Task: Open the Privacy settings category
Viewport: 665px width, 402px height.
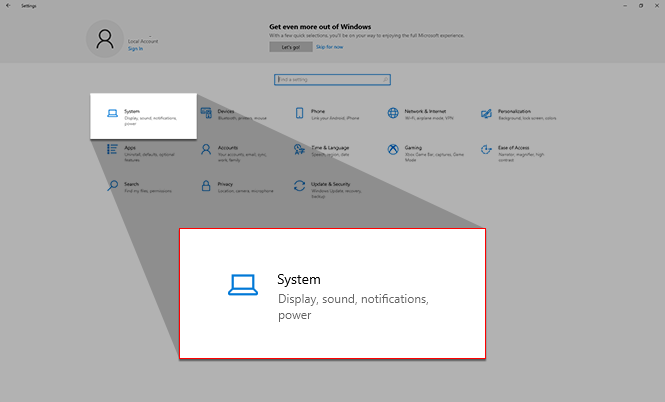Action: (x=226, y=186)
